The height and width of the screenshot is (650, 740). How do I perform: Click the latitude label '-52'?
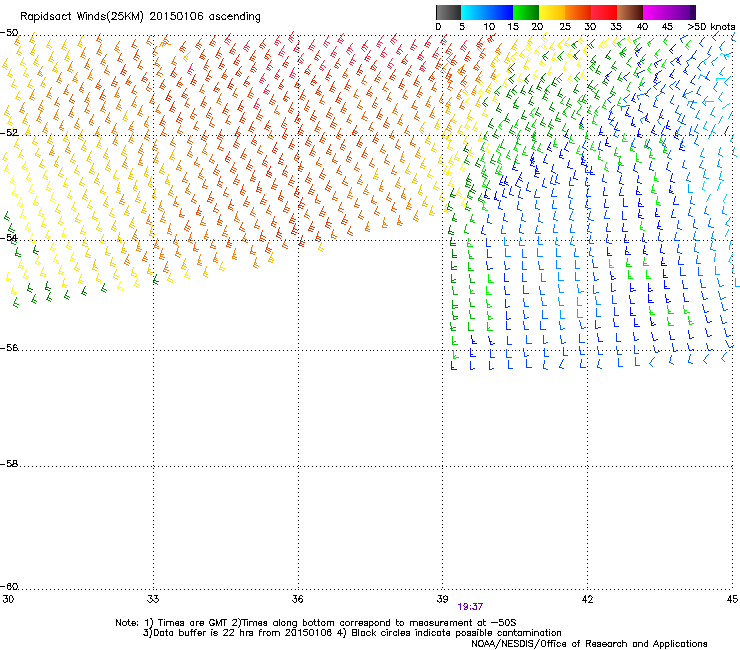point(9,133)
